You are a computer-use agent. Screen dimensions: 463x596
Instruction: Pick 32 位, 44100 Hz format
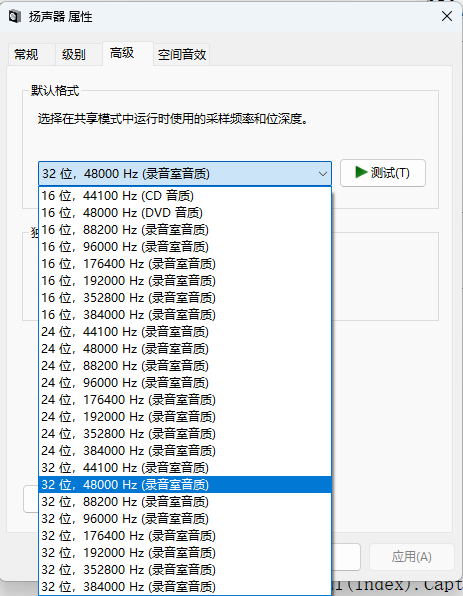185,468
